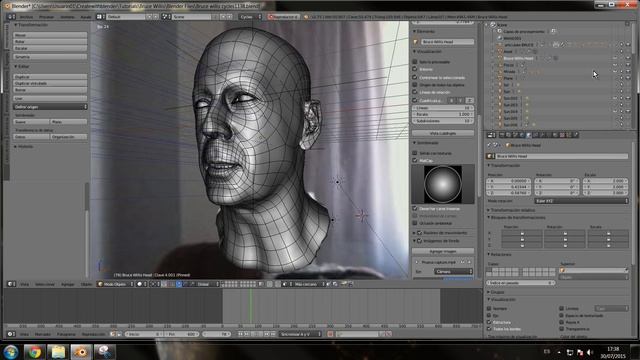Click the timeline Inicio frame field

144,334
